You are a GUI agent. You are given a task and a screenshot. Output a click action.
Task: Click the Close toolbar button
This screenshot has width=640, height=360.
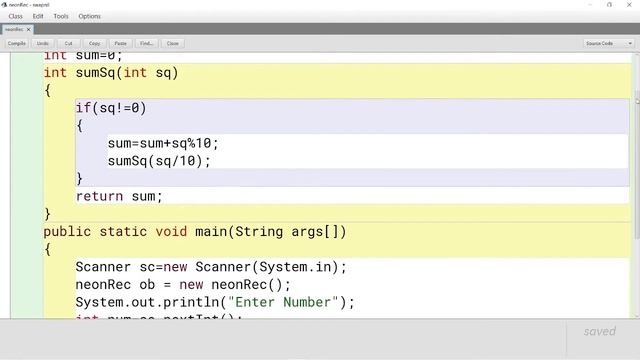point(173,43)
